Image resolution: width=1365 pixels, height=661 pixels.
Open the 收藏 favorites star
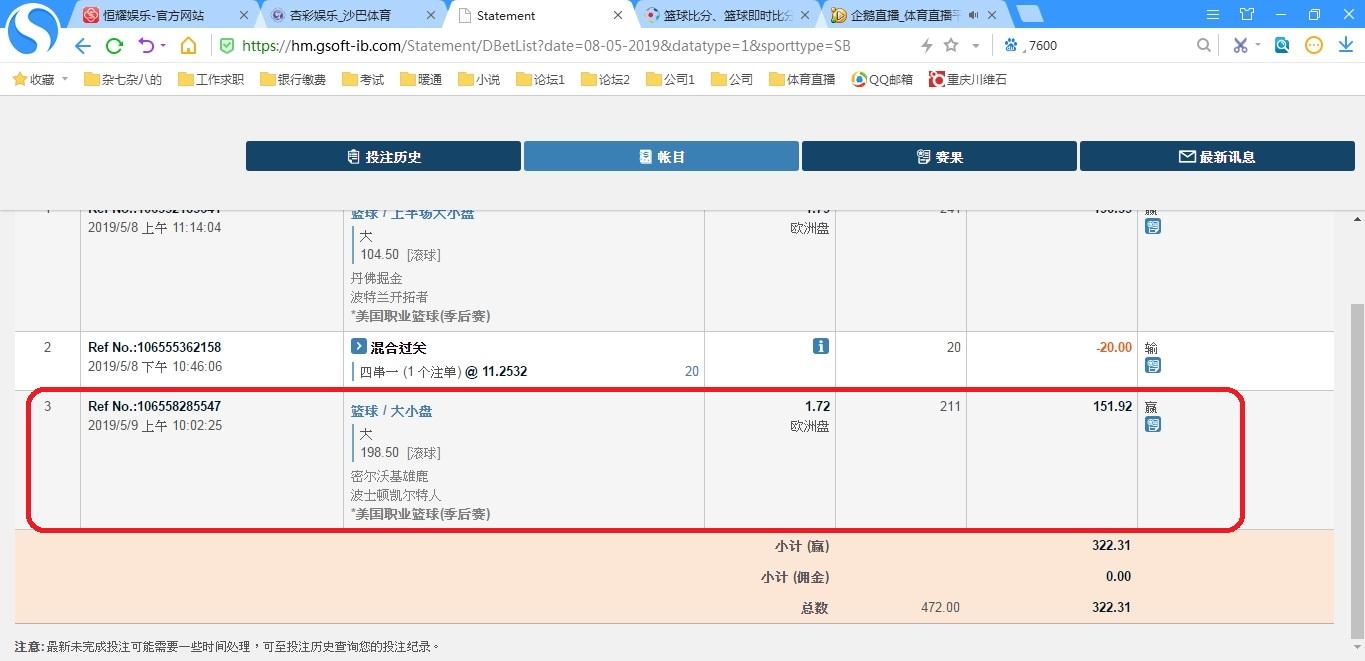pos(19,79)
